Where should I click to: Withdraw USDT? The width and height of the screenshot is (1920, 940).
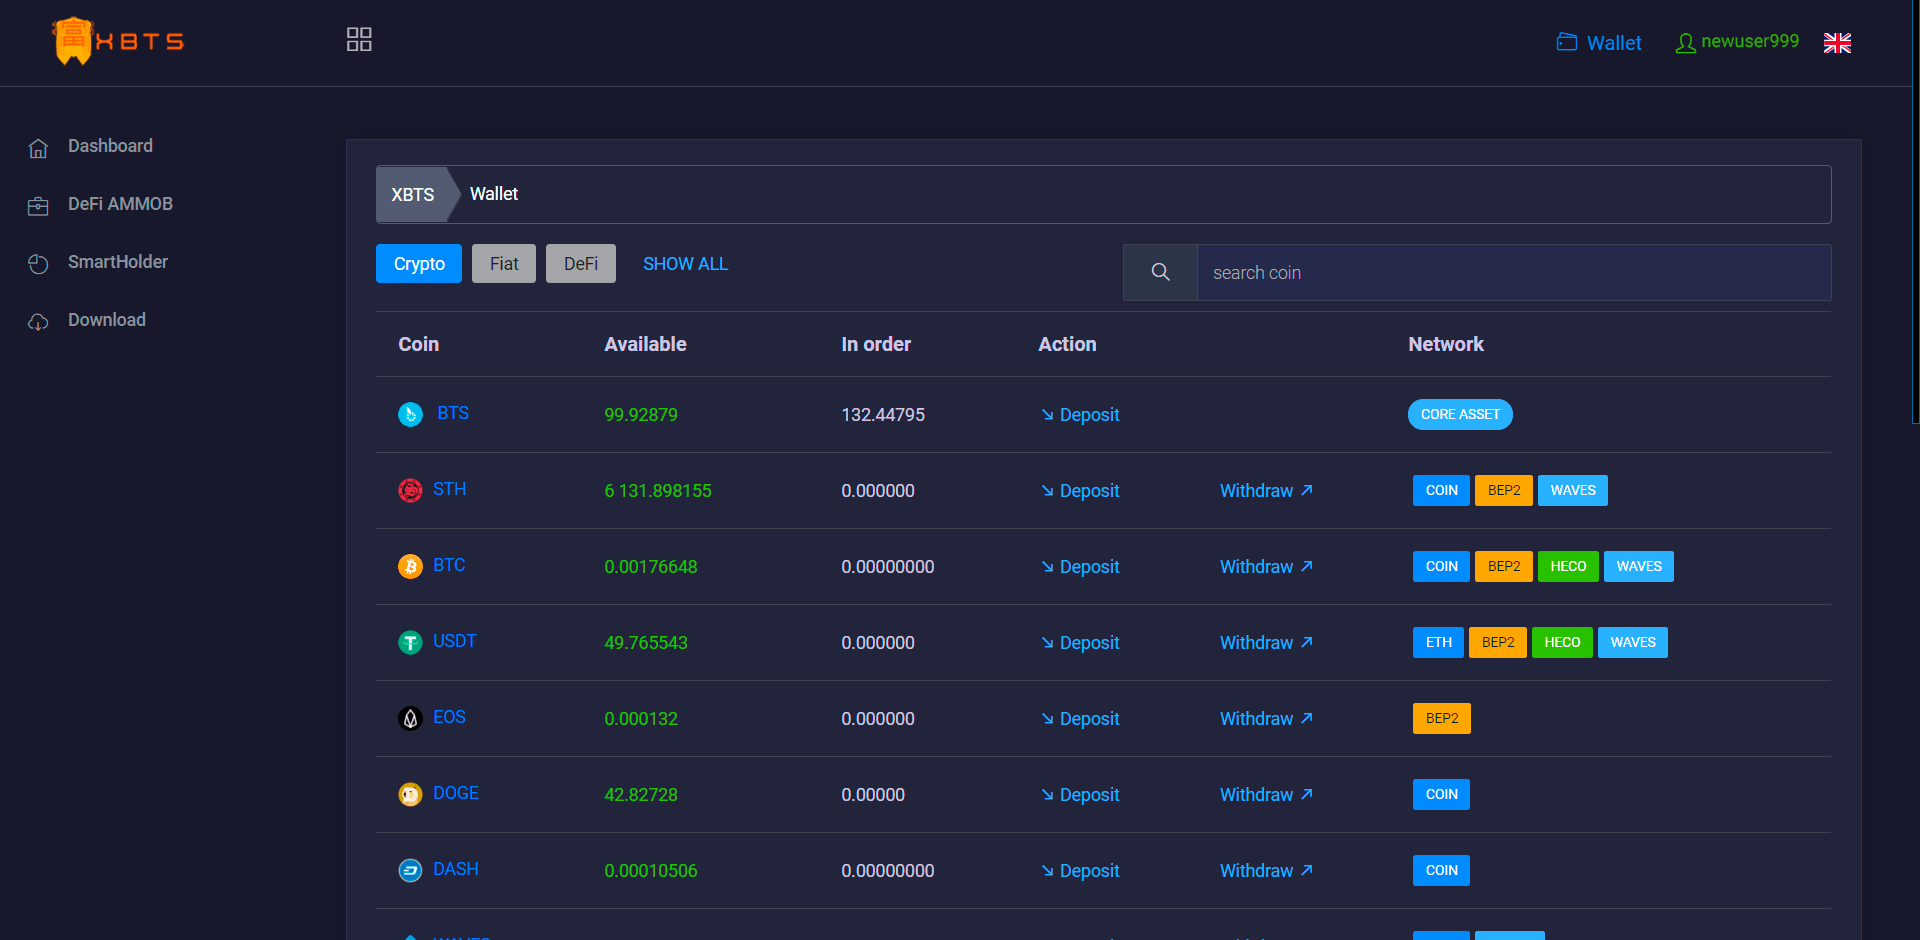(1266, 643)
